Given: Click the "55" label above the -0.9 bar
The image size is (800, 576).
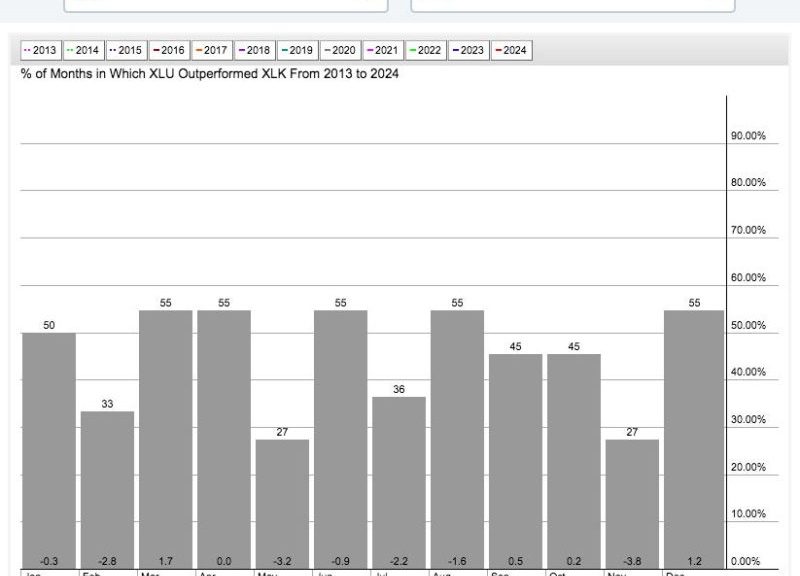Looking at the screenshot, I should [341, 303].
